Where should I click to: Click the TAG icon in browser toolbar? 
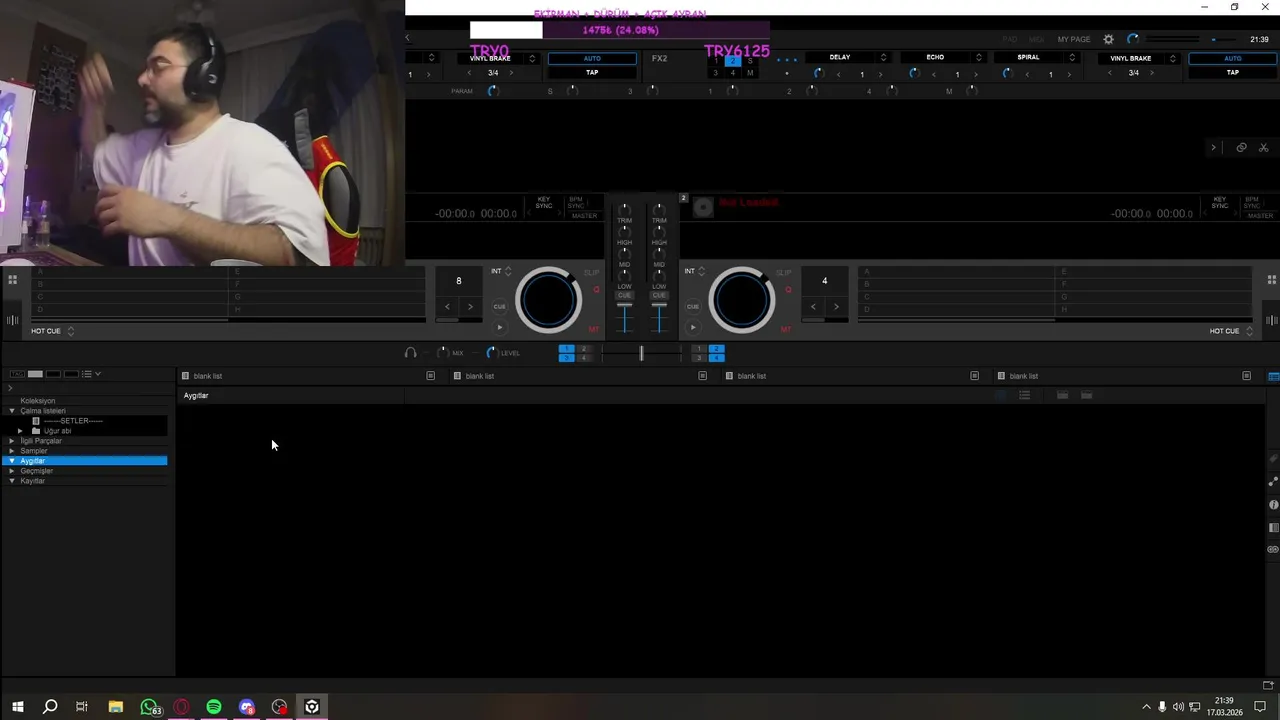pyautogui.click(x=16, y=374)
